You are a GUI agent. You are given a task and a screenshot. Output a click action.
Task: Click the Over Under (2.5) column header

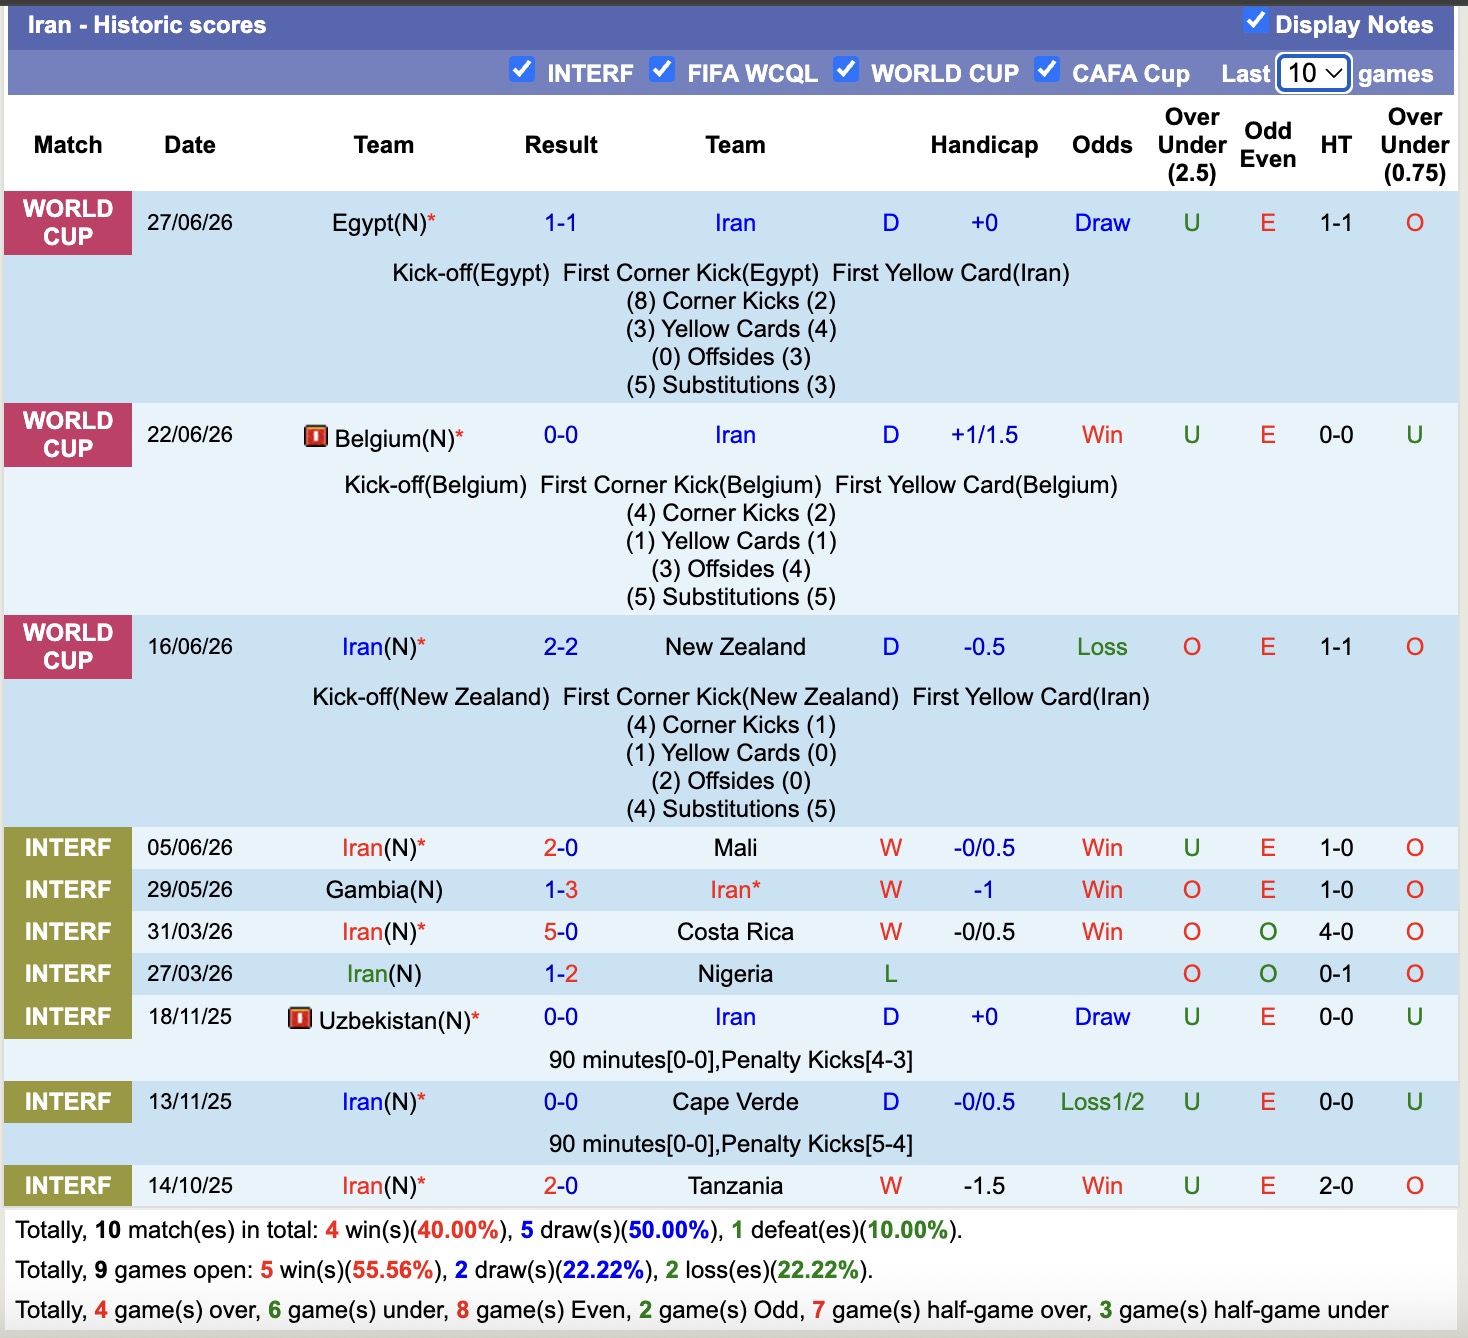point(1192,145)
